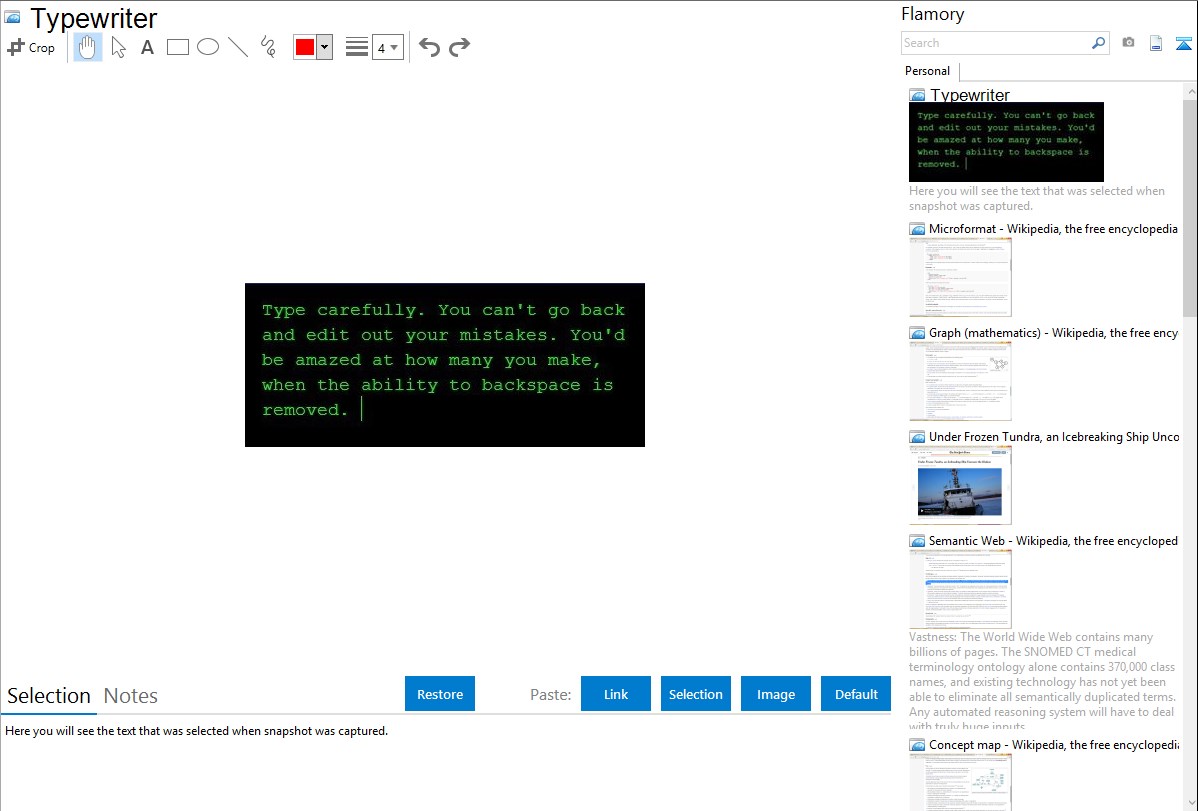Expand the line thickness dropdown
Image resolution: width=1198 pixels, height=811 pixels.
click(388, 47)
